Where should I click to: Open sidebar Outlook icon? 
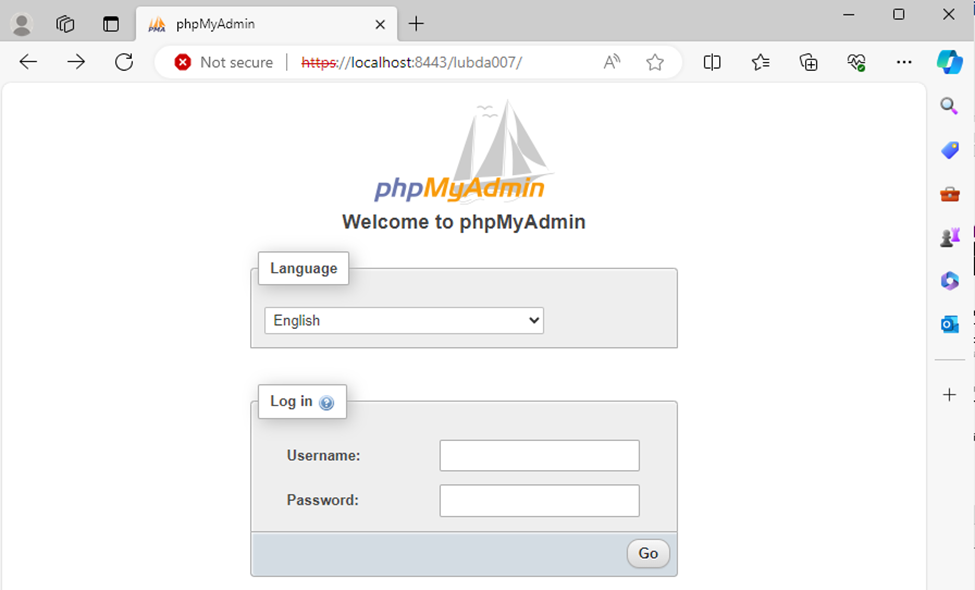click(950, 324)
